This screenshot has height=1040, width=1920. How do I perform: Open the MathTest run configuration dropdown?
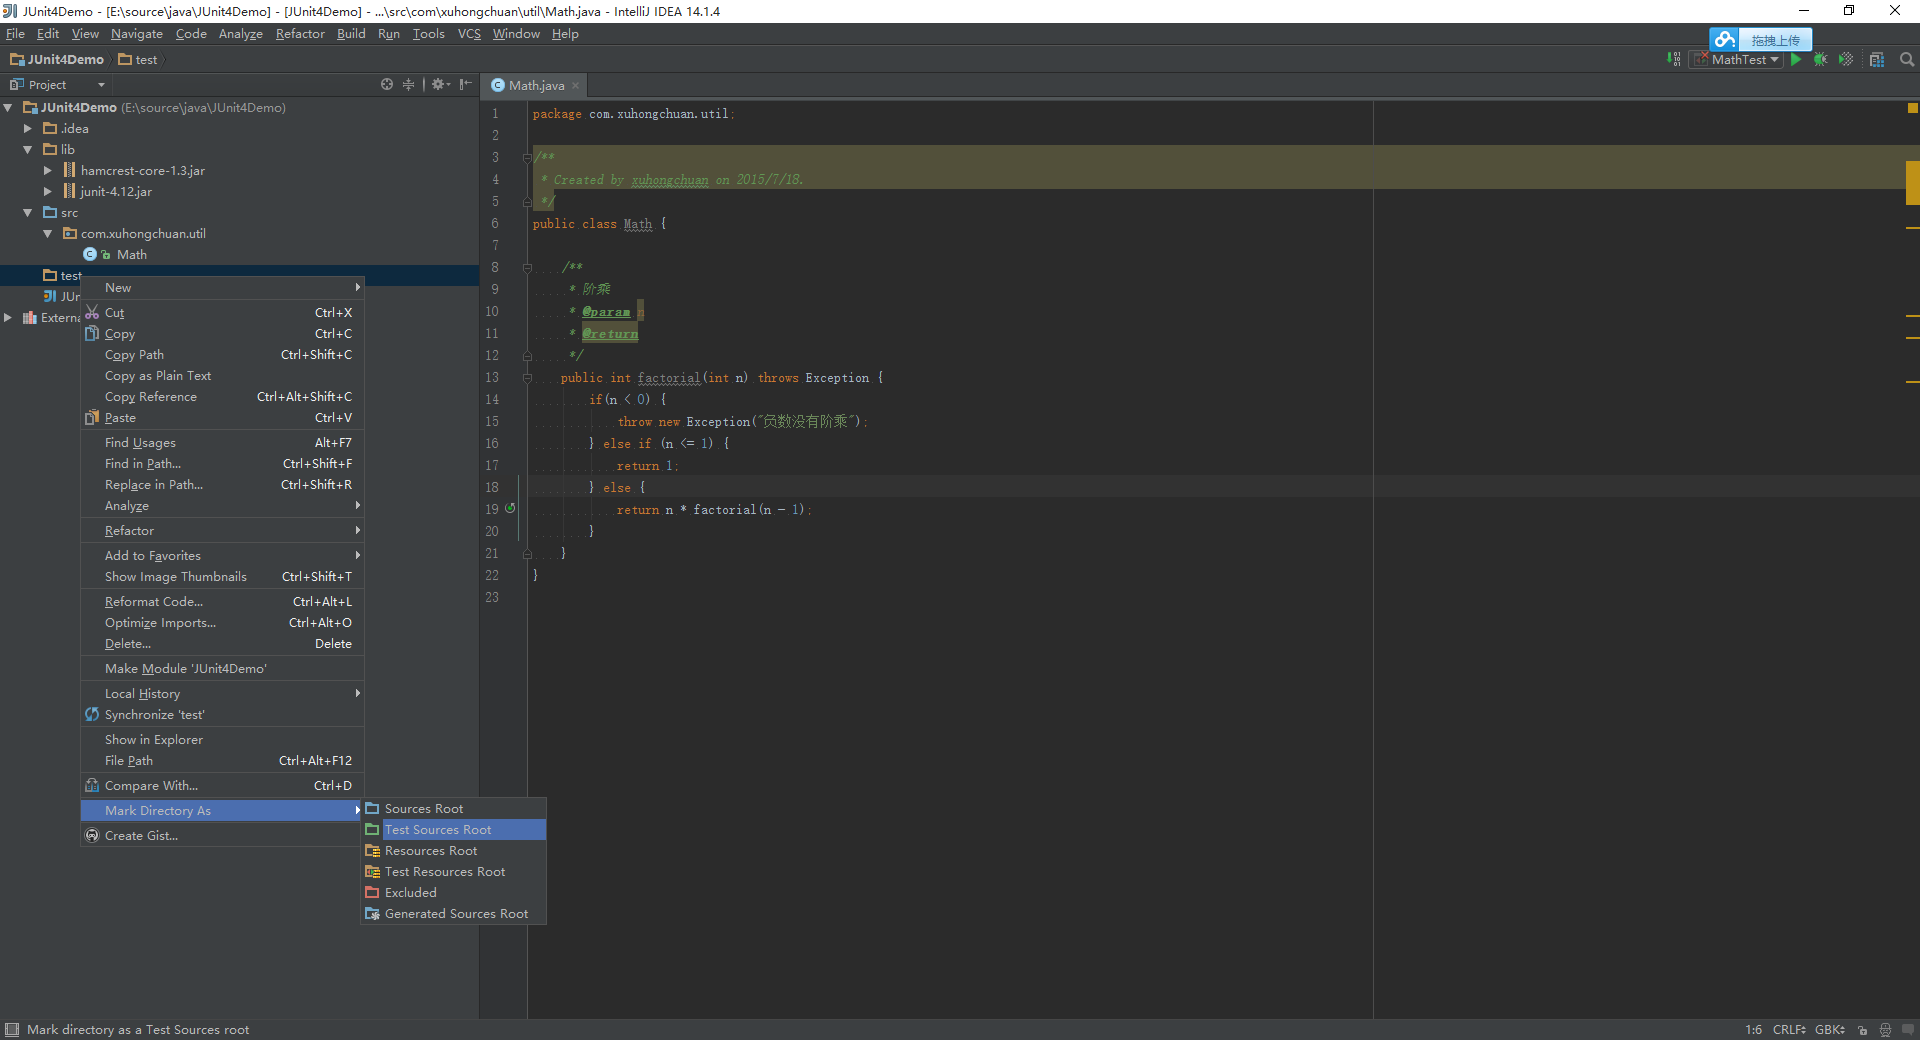tap(1736, 60)
